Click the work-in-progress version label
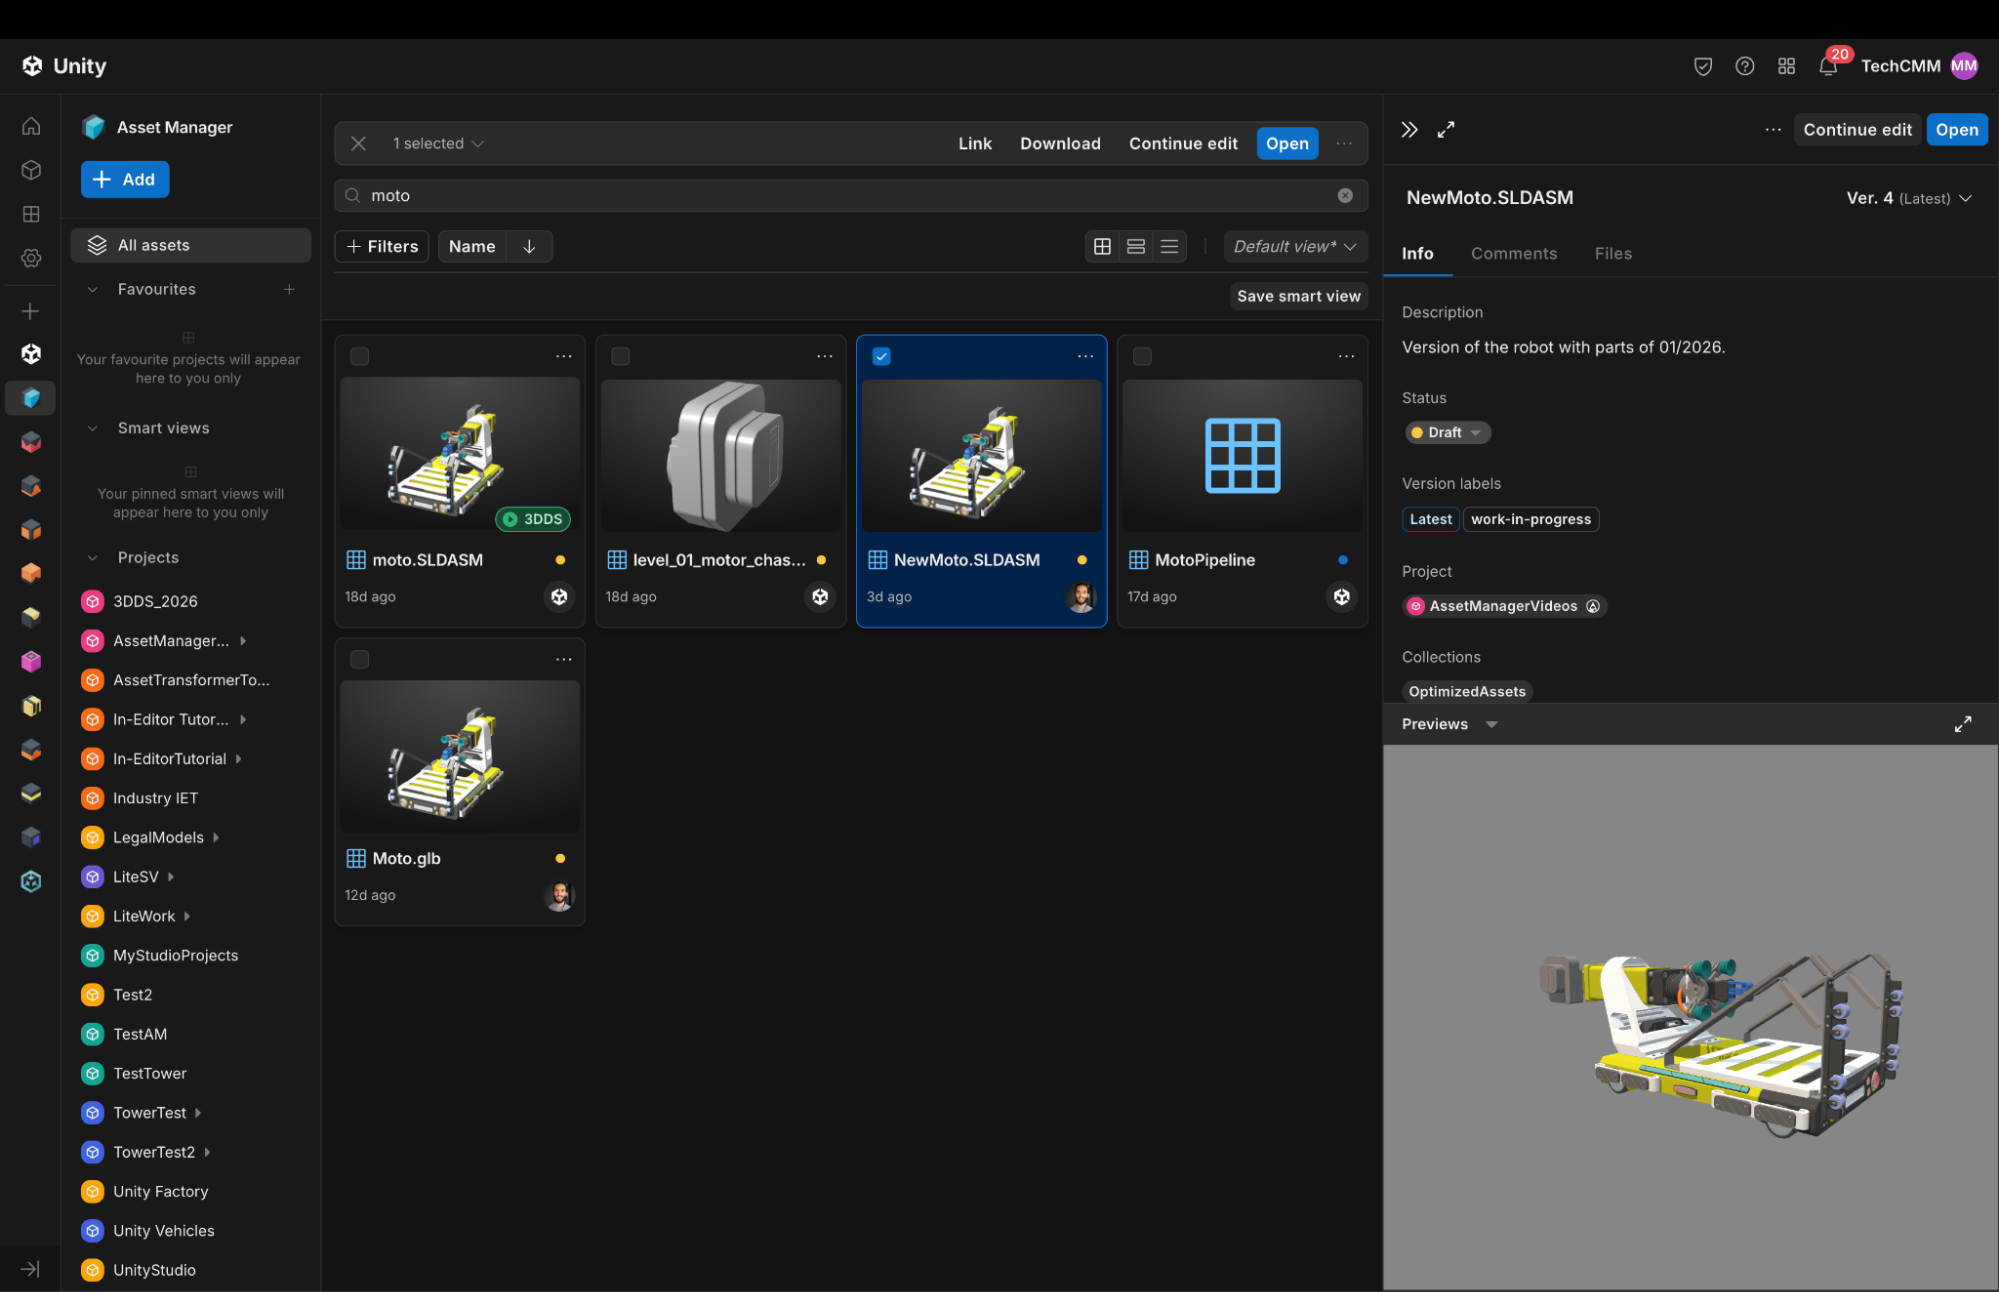Screen dimensions: 1999x1293 pos(1531,520)
